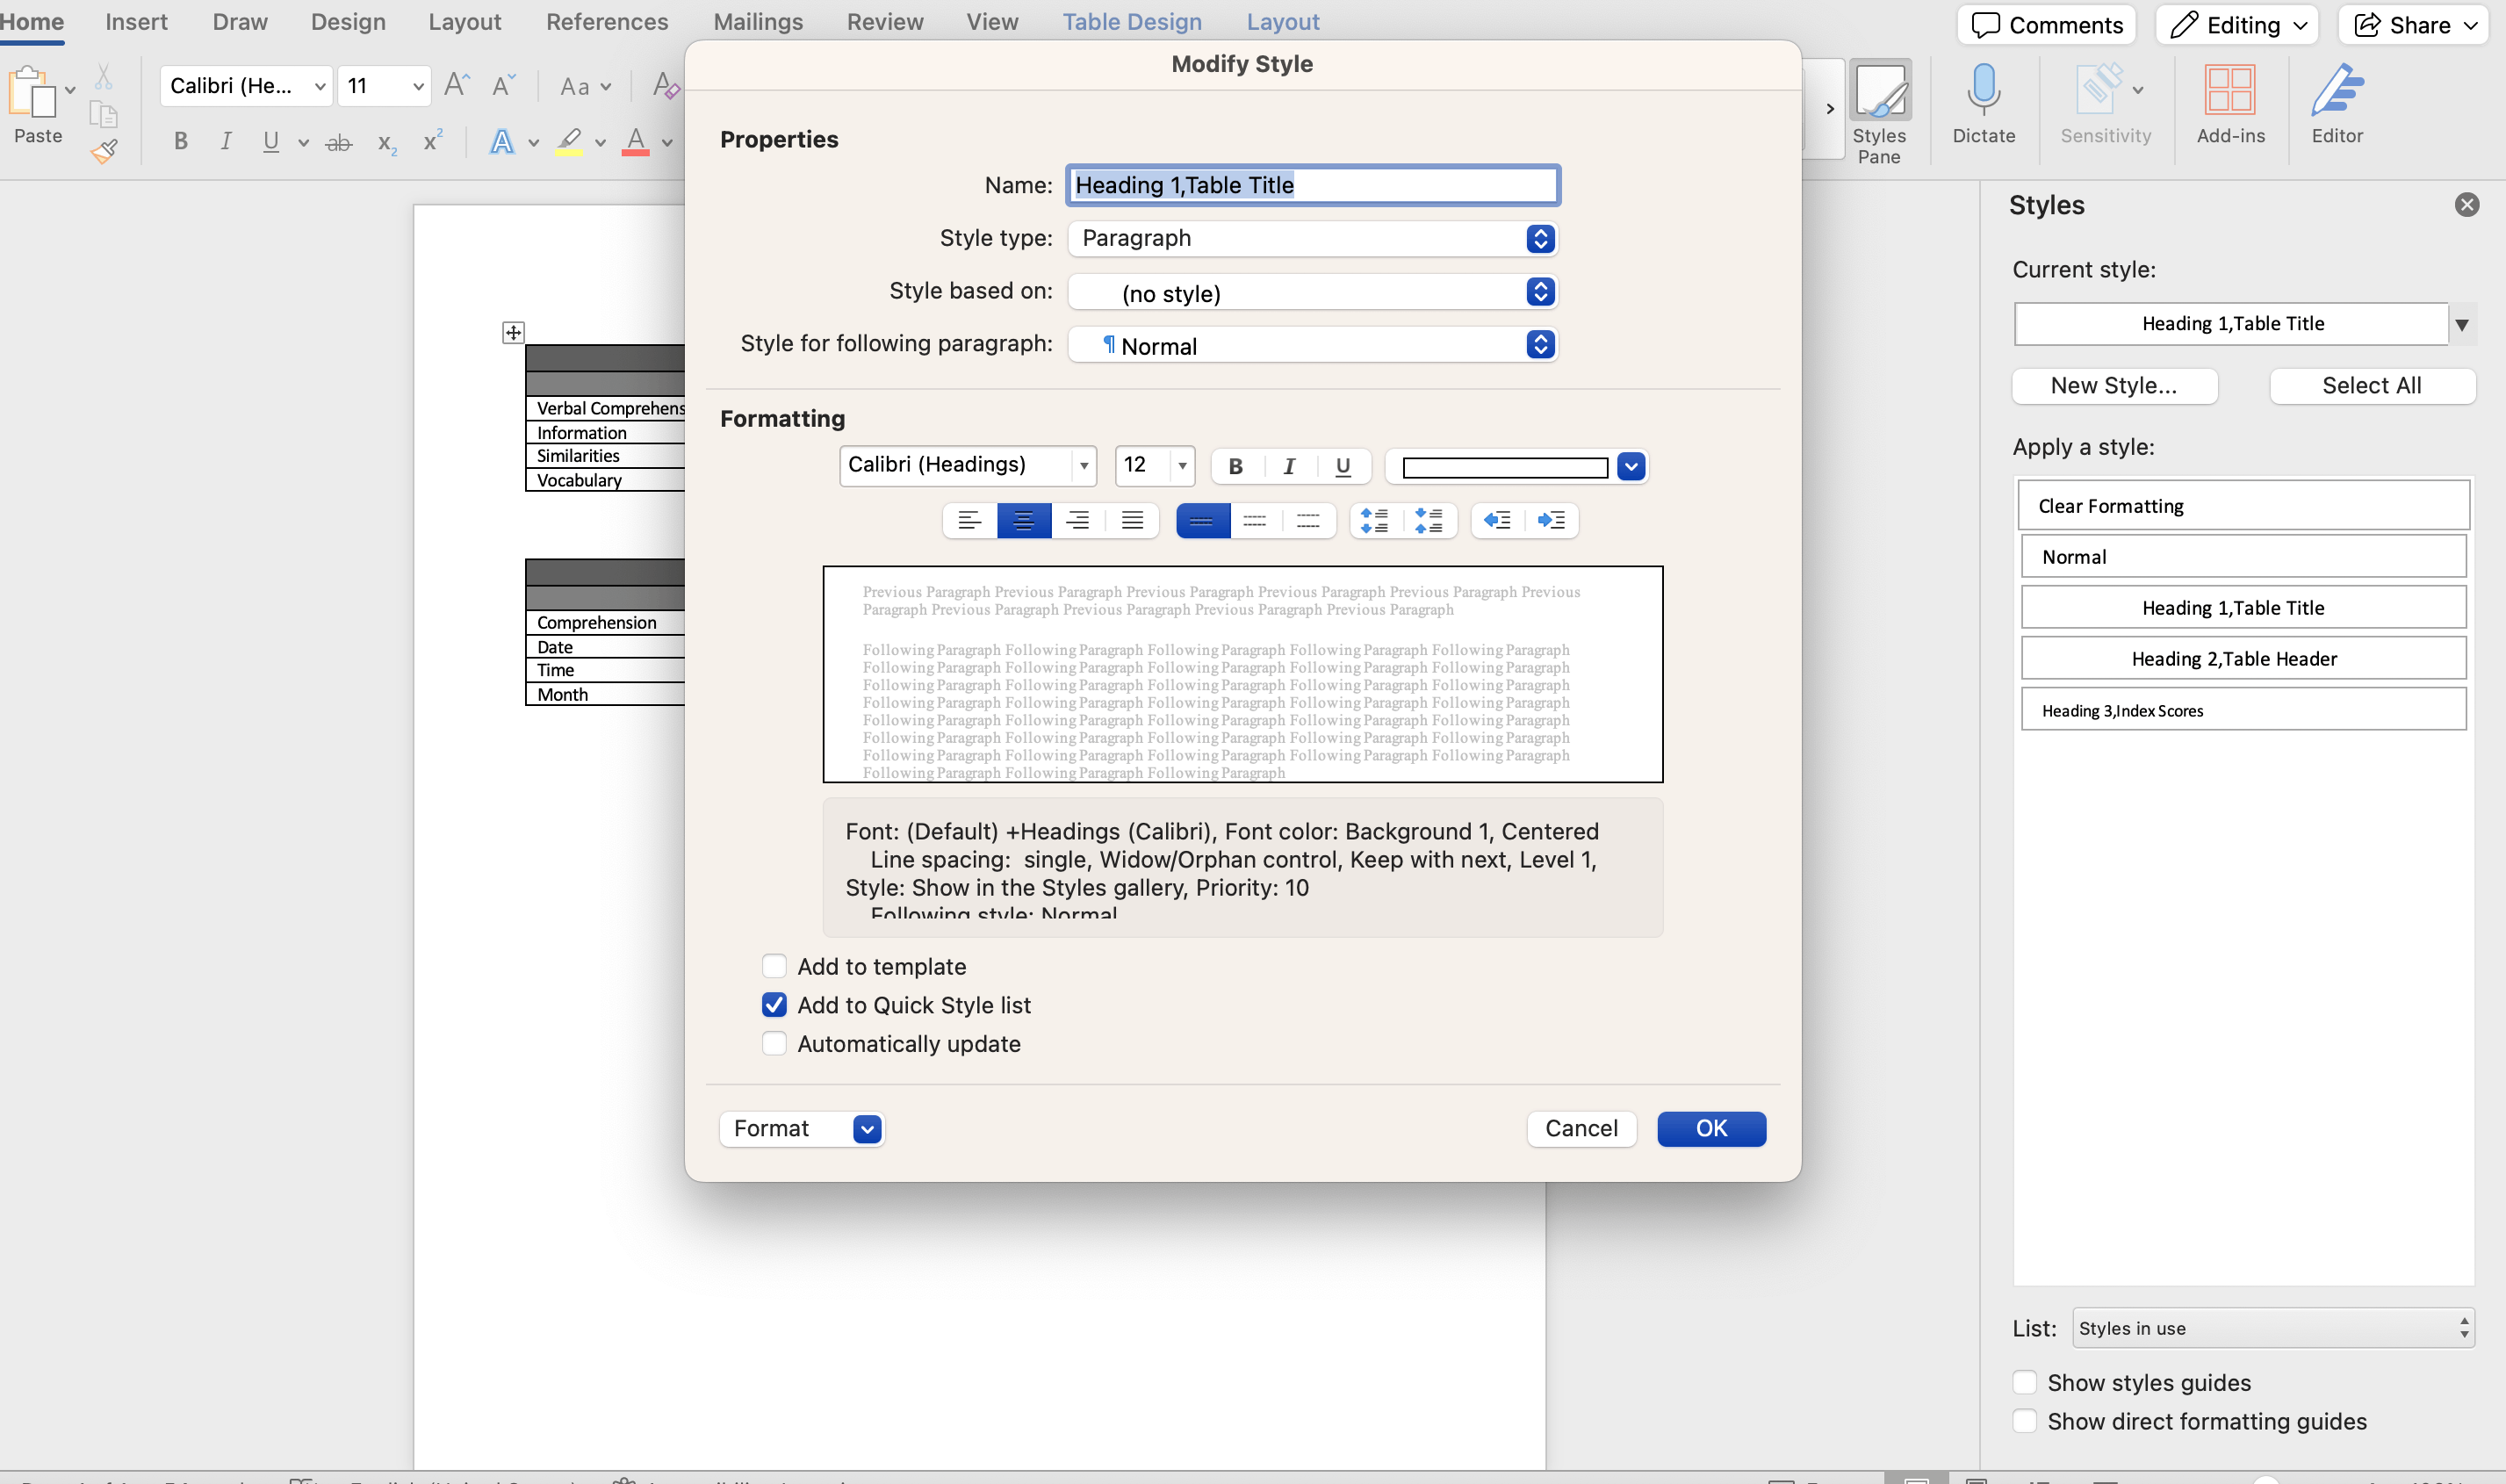Image resolution: width=2506 pixels, height=1484 pixels.
Task: Open Style based on dropdown
Action: pos(1313,292)
